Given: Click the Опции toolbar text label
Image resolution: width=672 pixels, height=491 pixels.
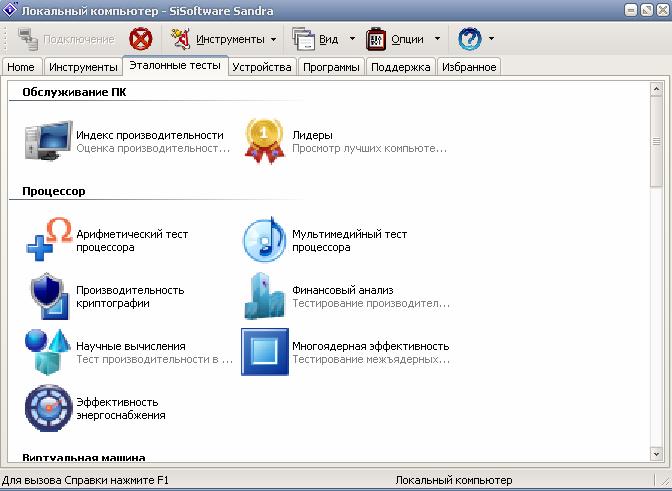Looking at the screenshot, I should coord(407,39).
